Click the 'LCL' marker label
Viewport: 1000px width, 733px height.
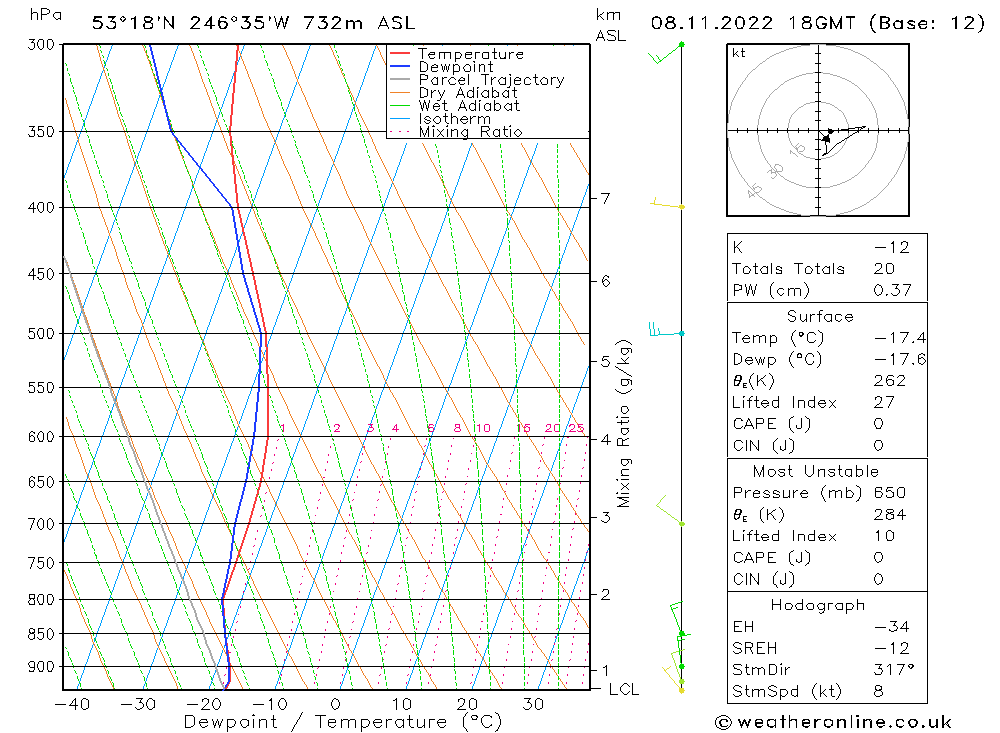coord(623,690)
